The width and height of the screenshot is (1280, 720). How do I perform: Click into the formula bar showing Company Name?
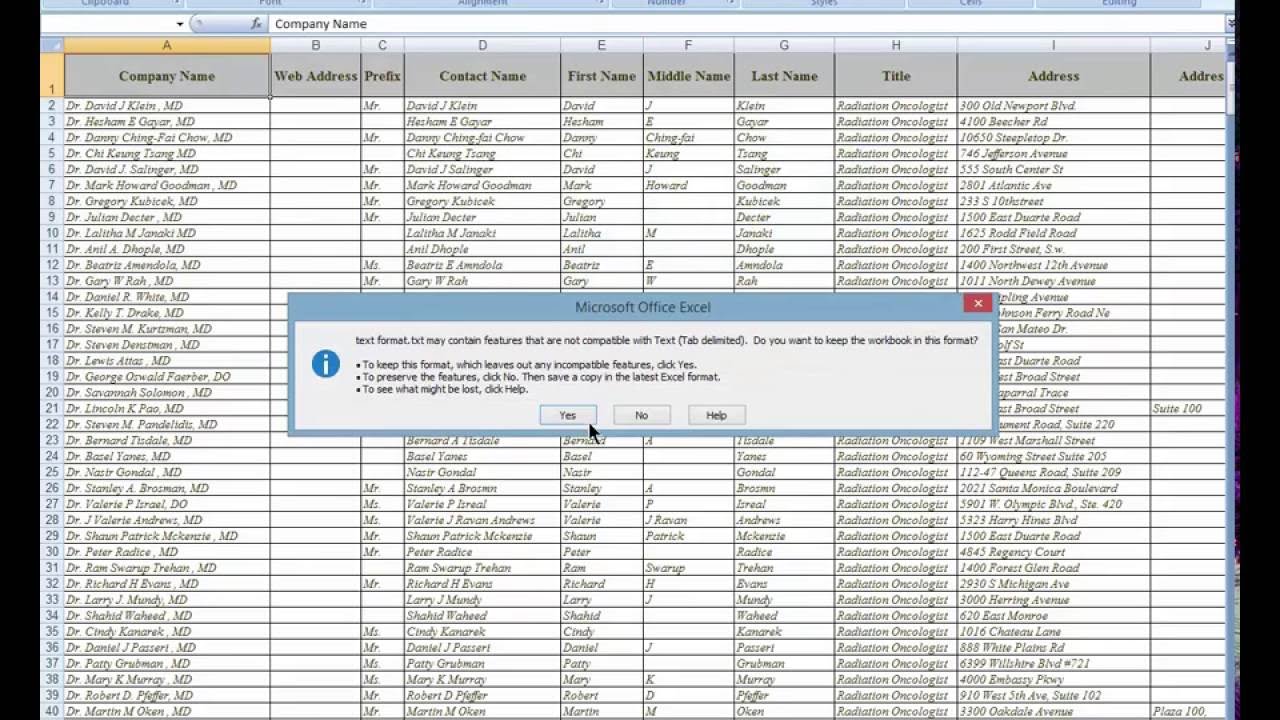(745, 24)
